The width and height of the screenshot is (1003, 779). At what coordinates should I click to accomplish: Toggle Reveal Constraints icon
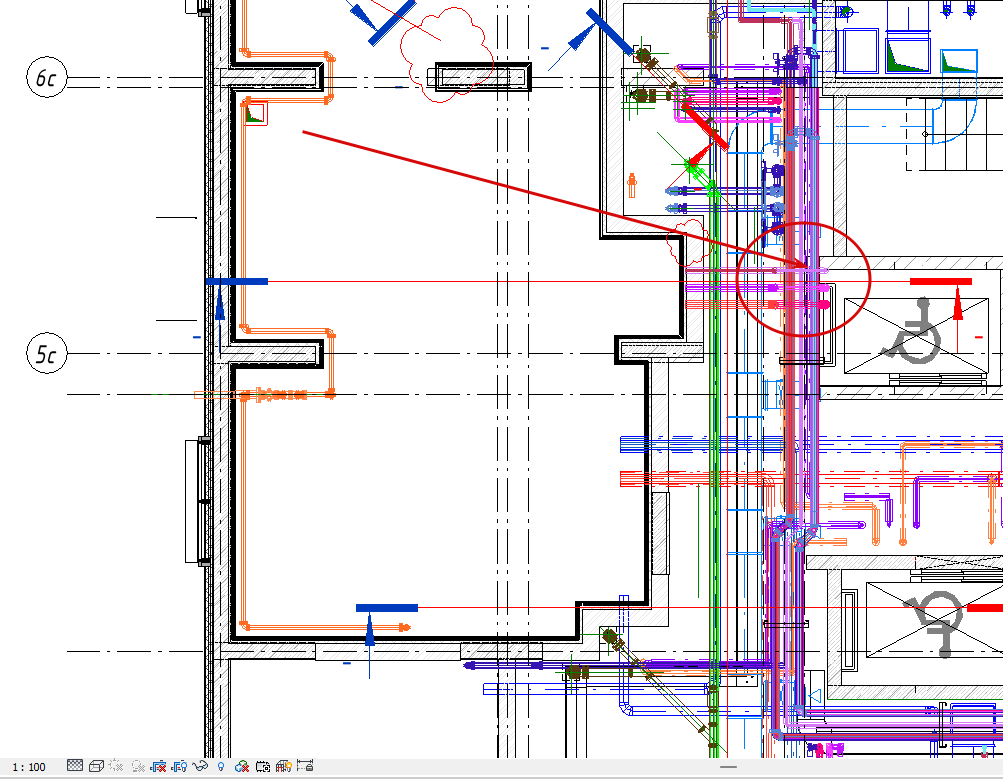[304, 766]
